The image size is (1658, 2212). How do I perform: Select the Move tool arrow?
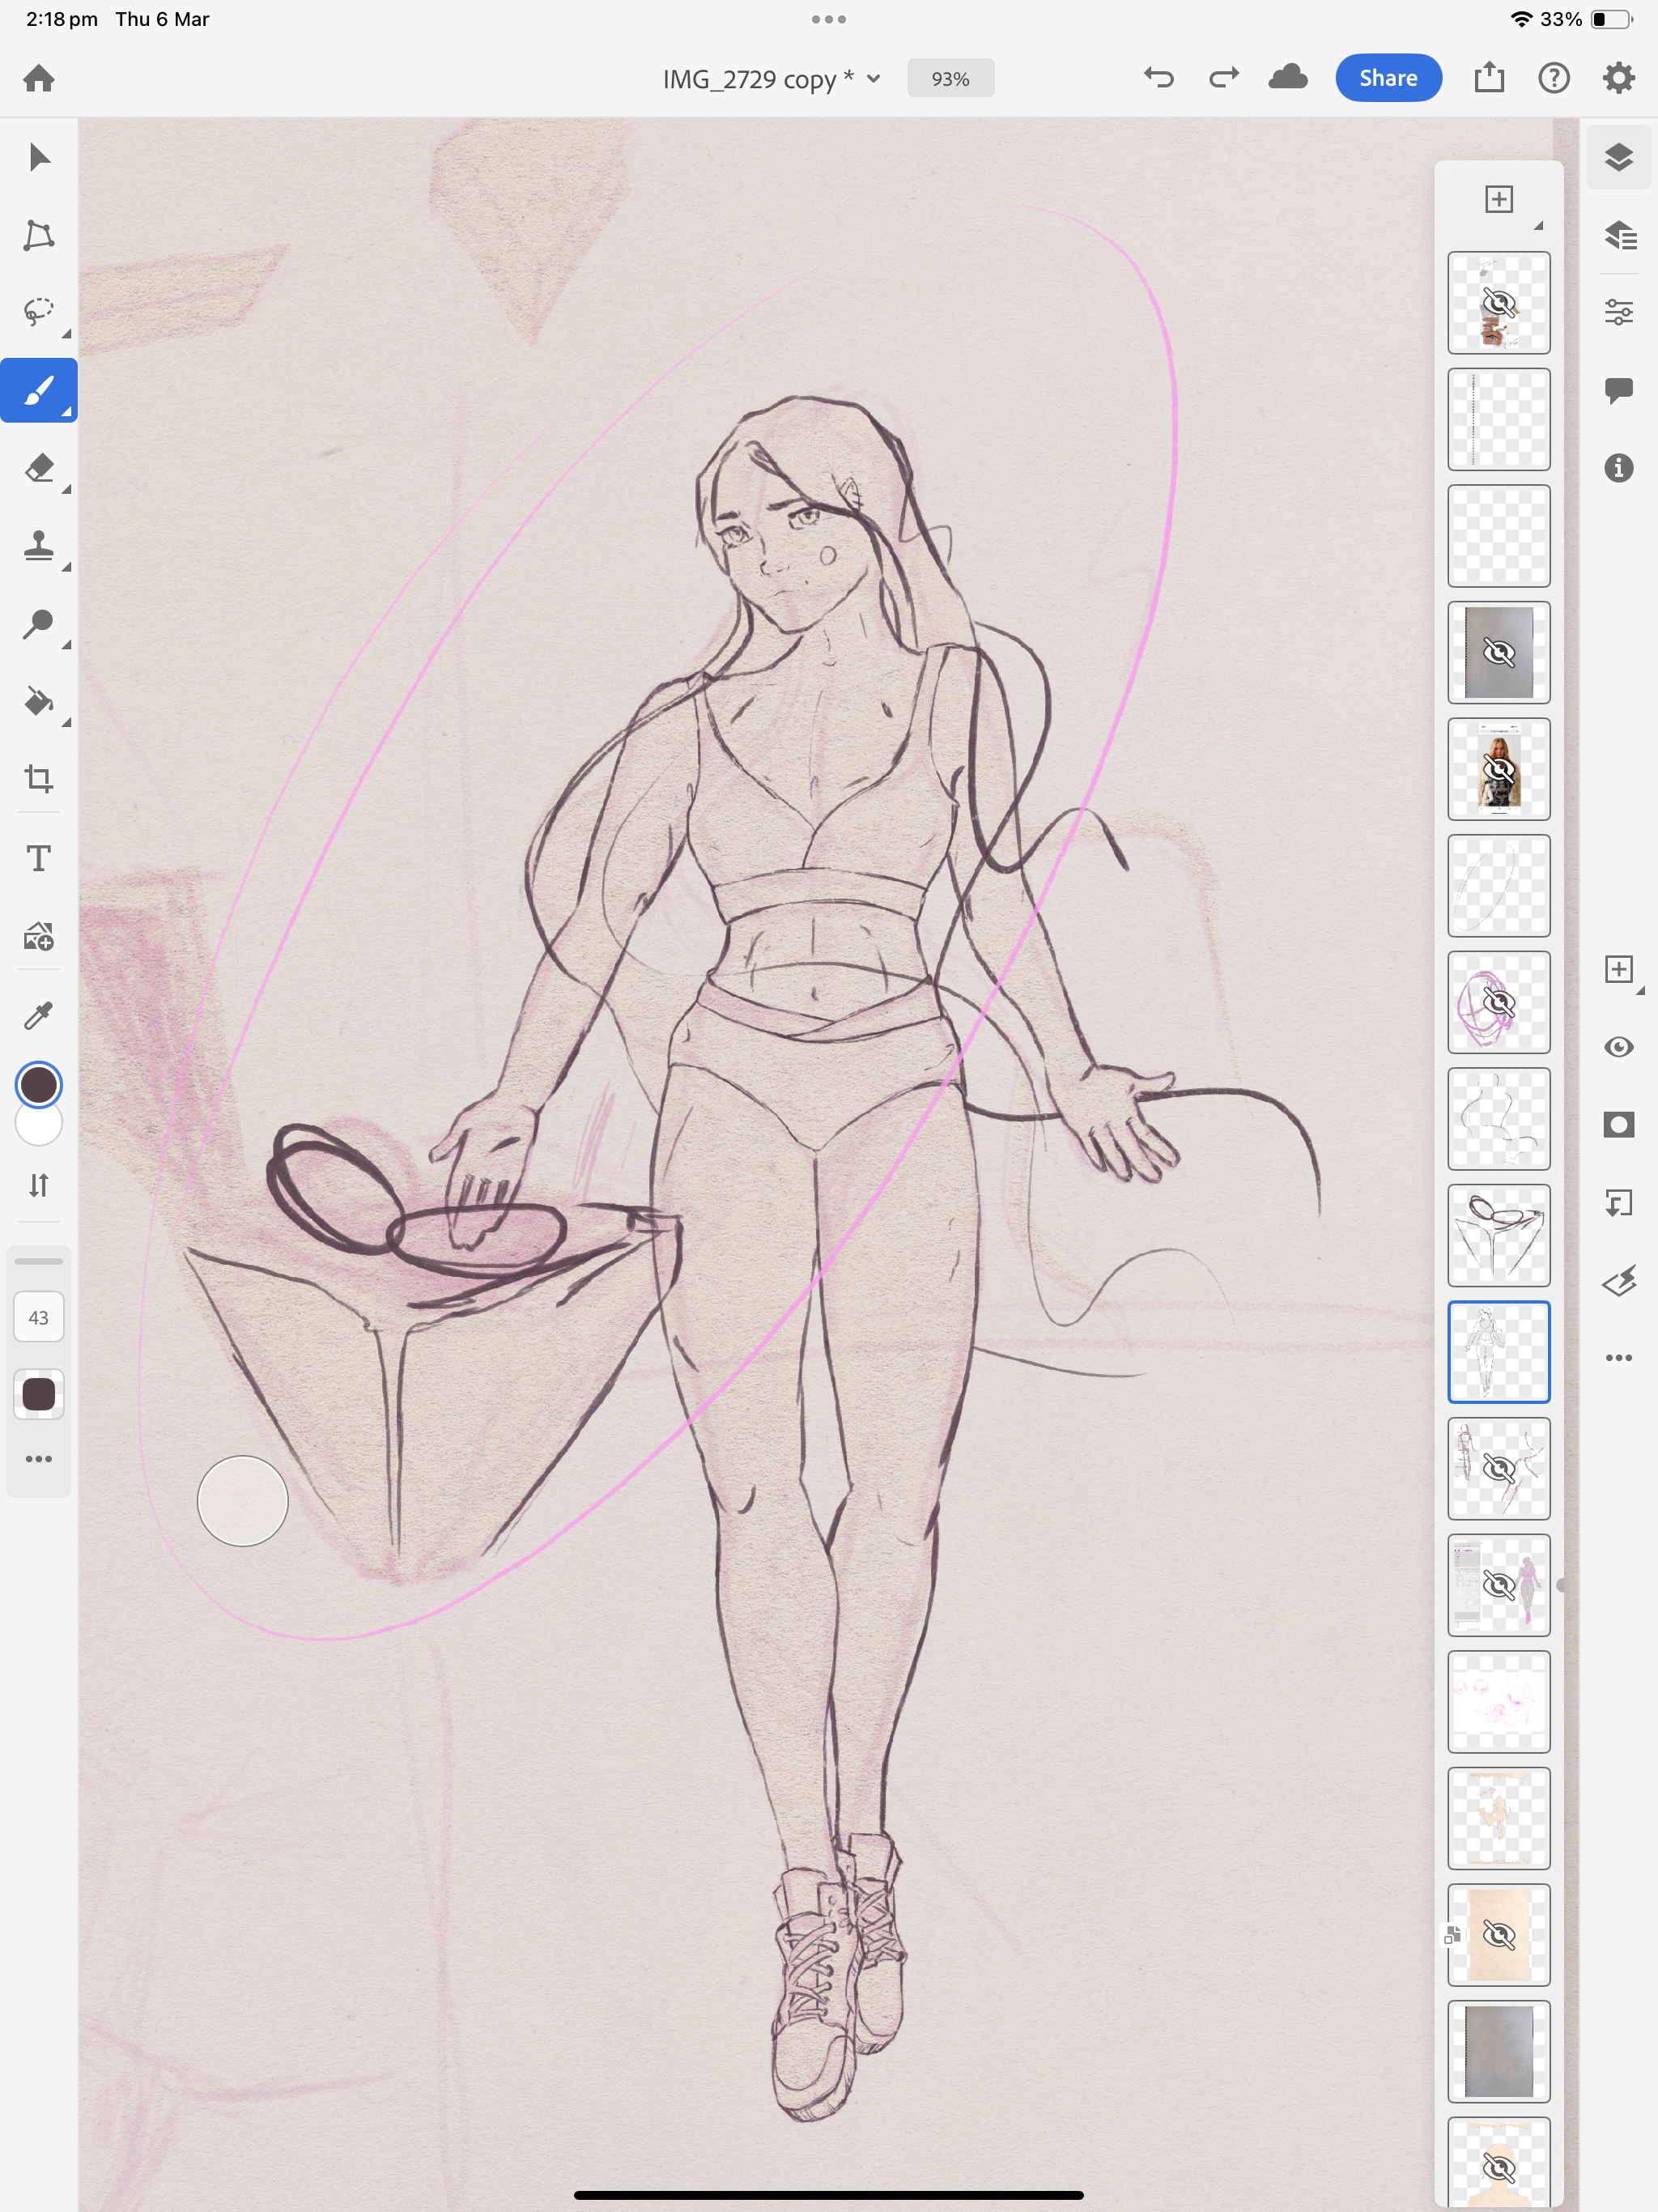click(x=38, y=157)
